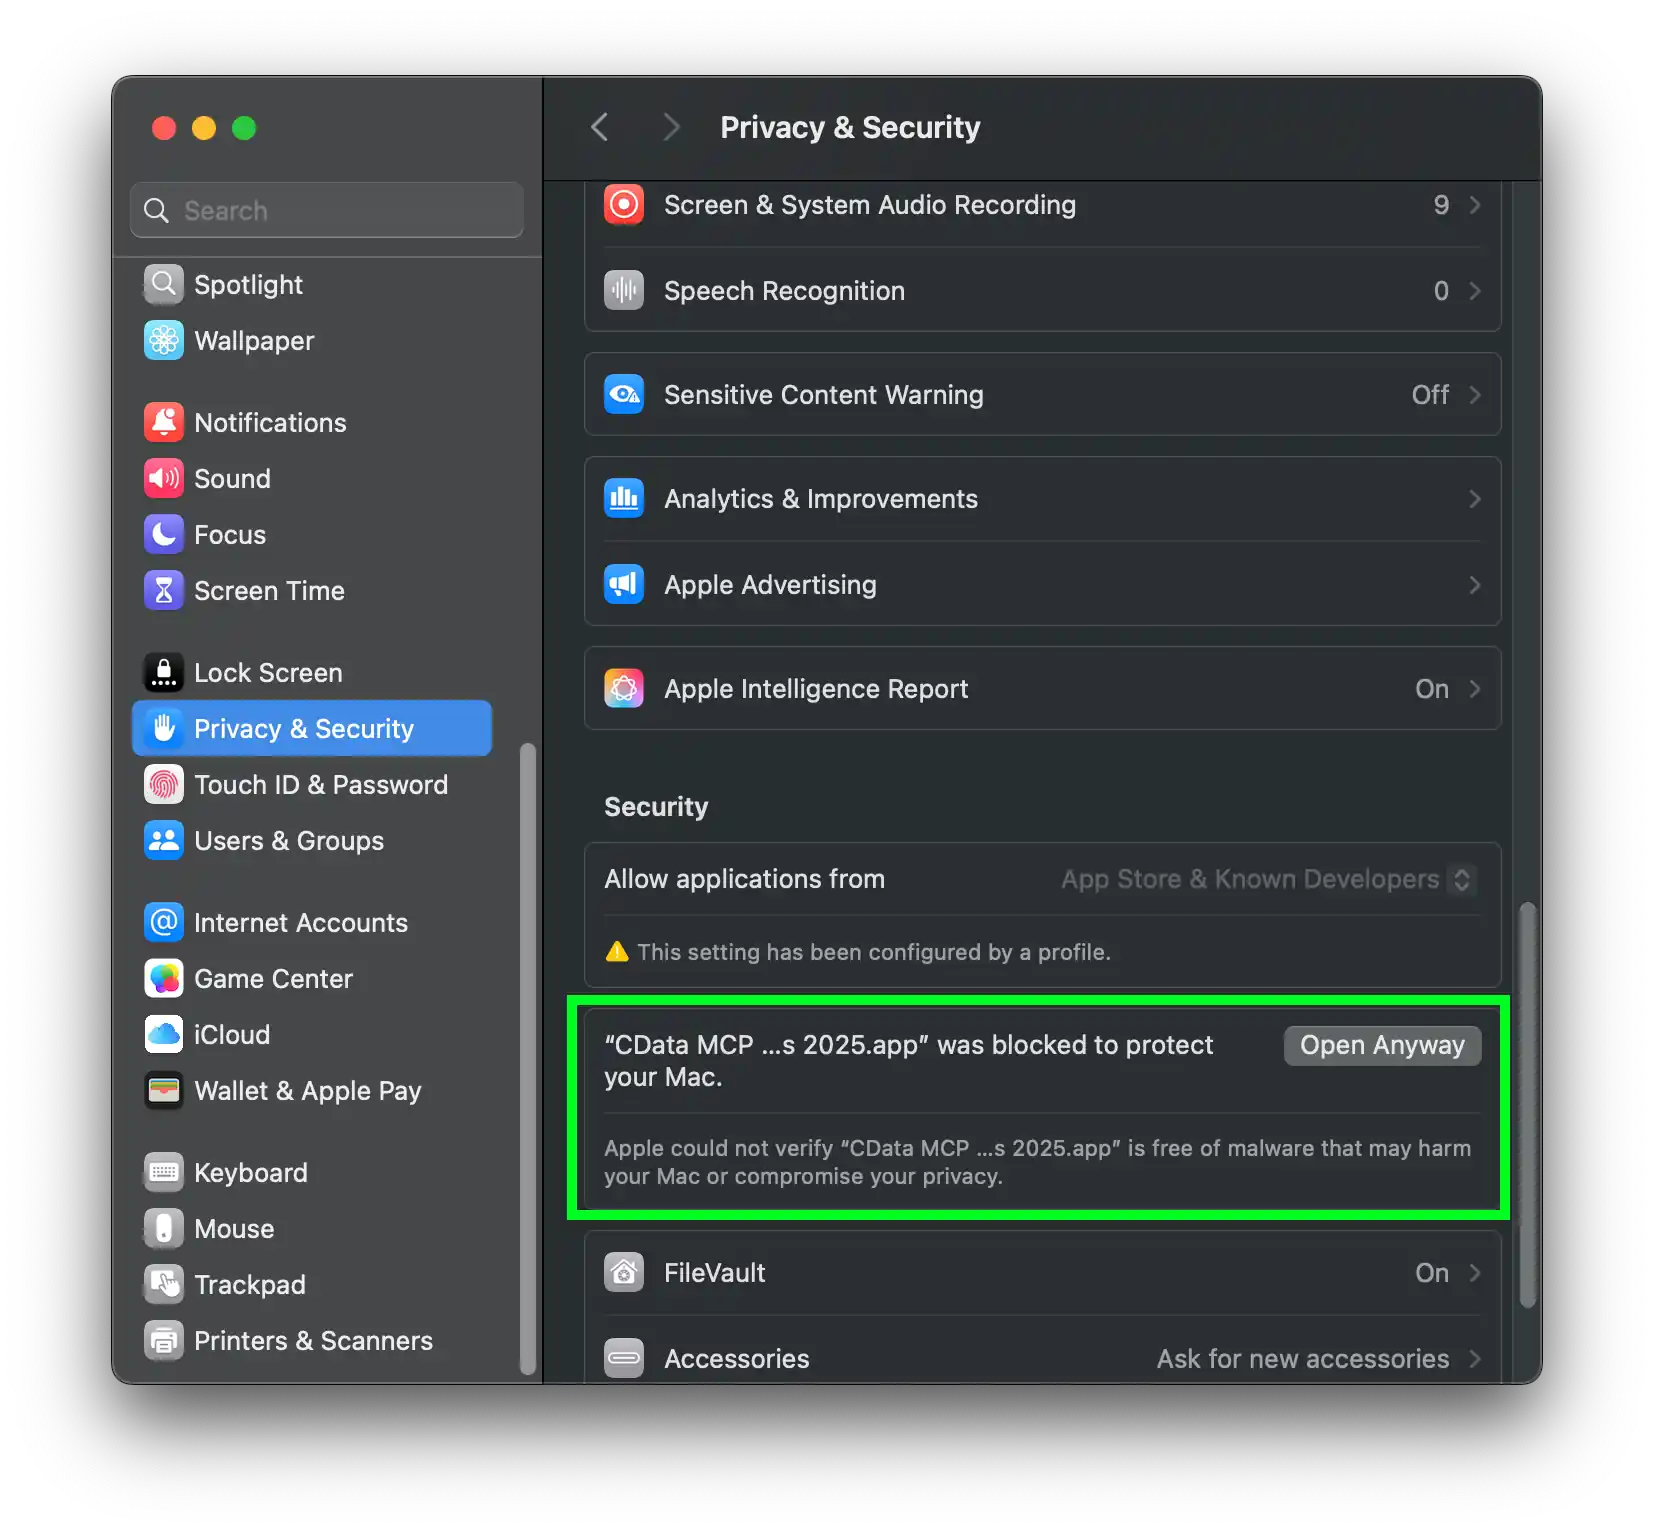Click the sidebar vertical scrollbar
This screenshot has height=1532, width=1654.
point(528,1058)
